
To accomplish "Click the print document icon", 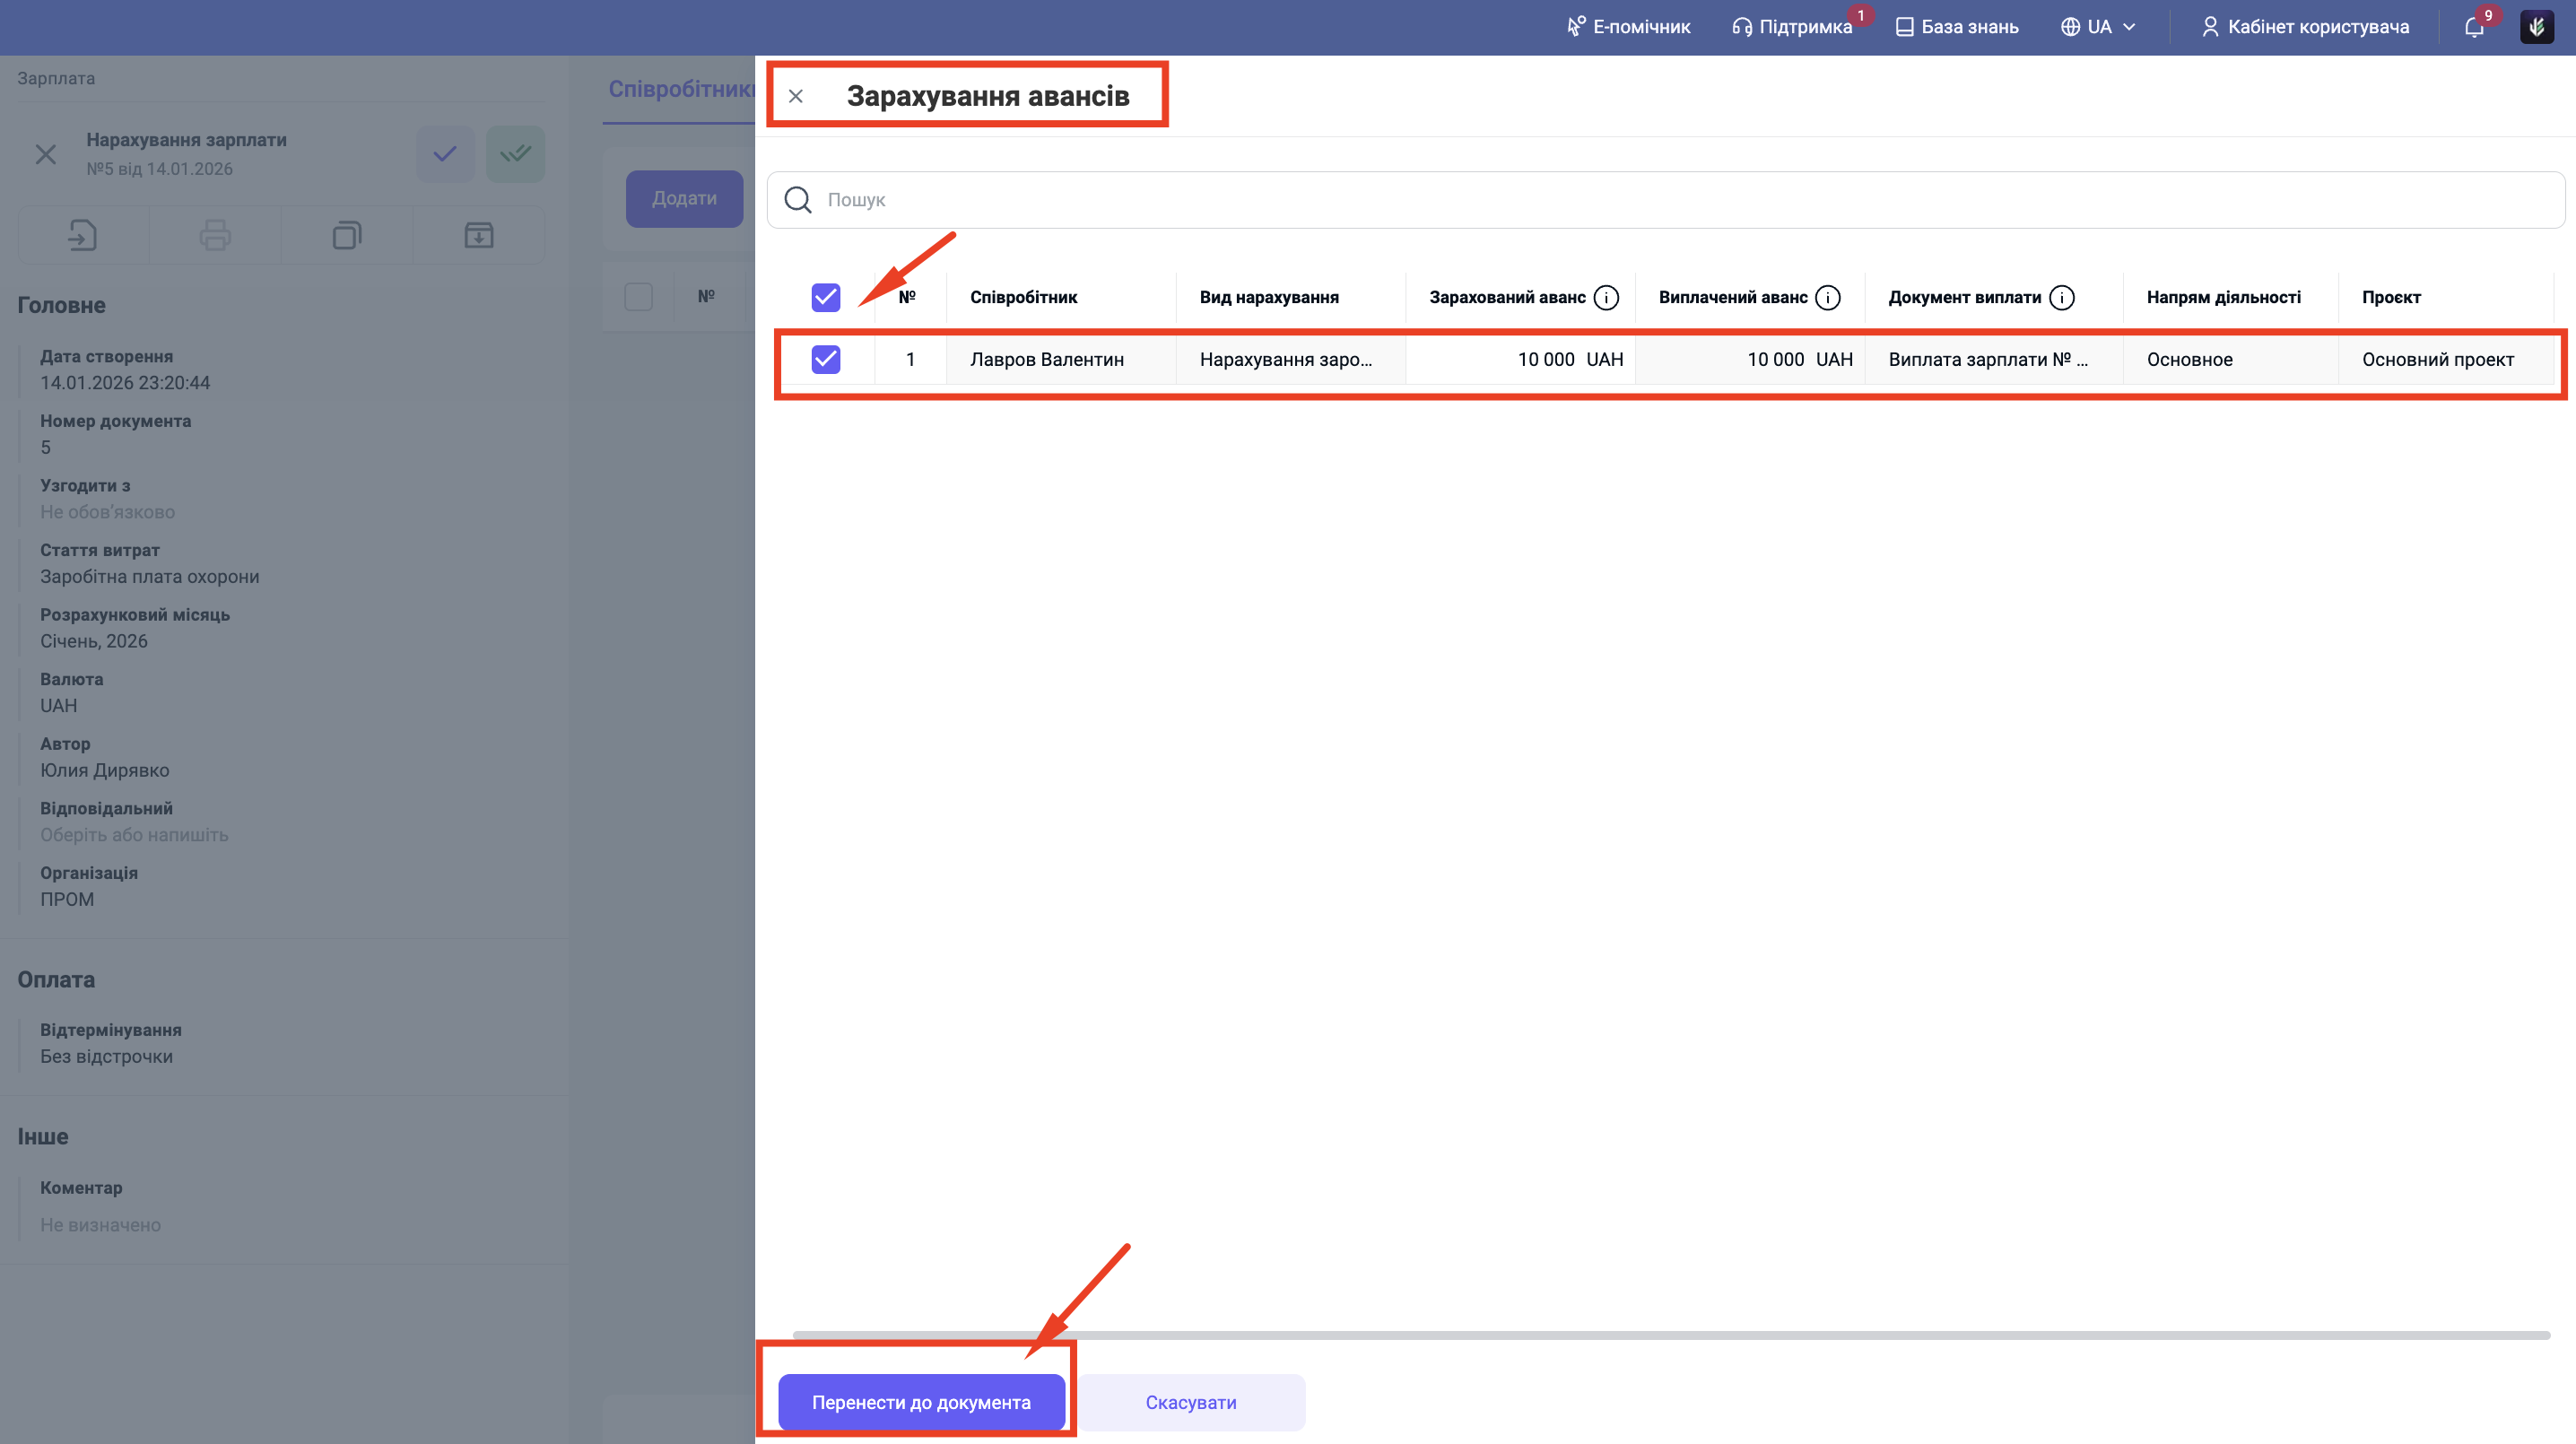I will 215,235.
